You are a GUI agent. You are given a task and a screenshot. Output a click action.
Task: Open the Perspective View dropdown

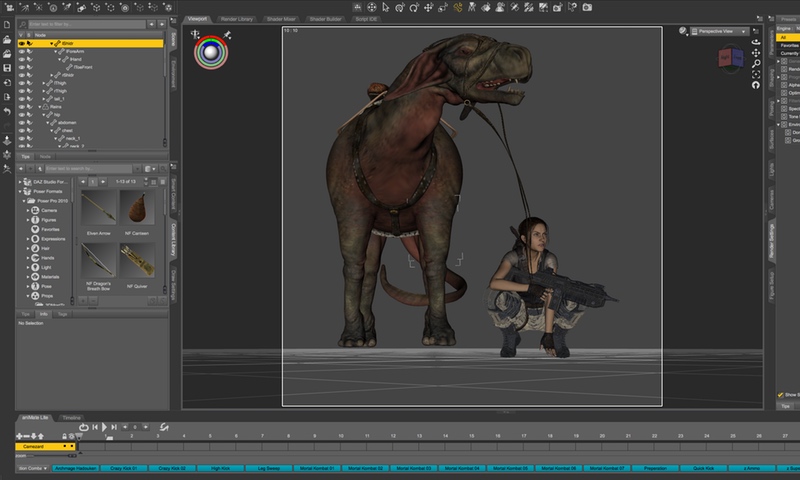[718, 32]
